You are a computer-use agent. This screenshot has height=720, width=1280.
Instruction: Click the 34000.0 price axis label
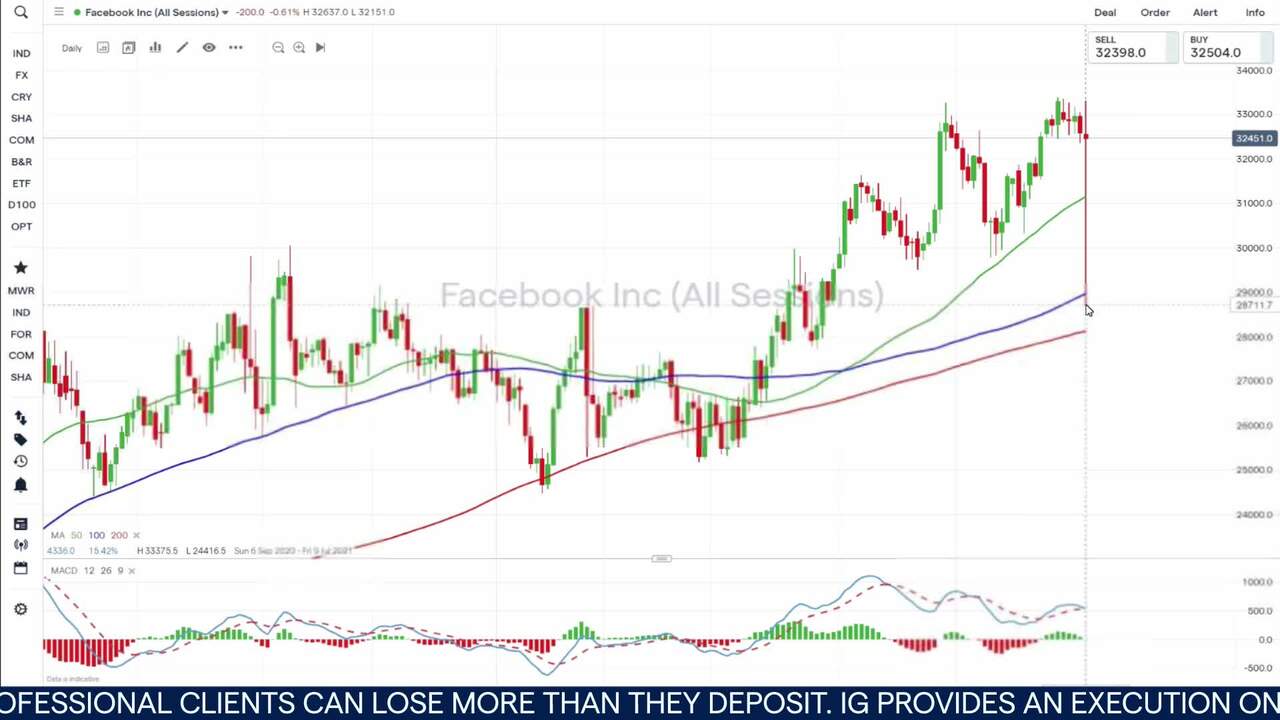click(1254, 70)
